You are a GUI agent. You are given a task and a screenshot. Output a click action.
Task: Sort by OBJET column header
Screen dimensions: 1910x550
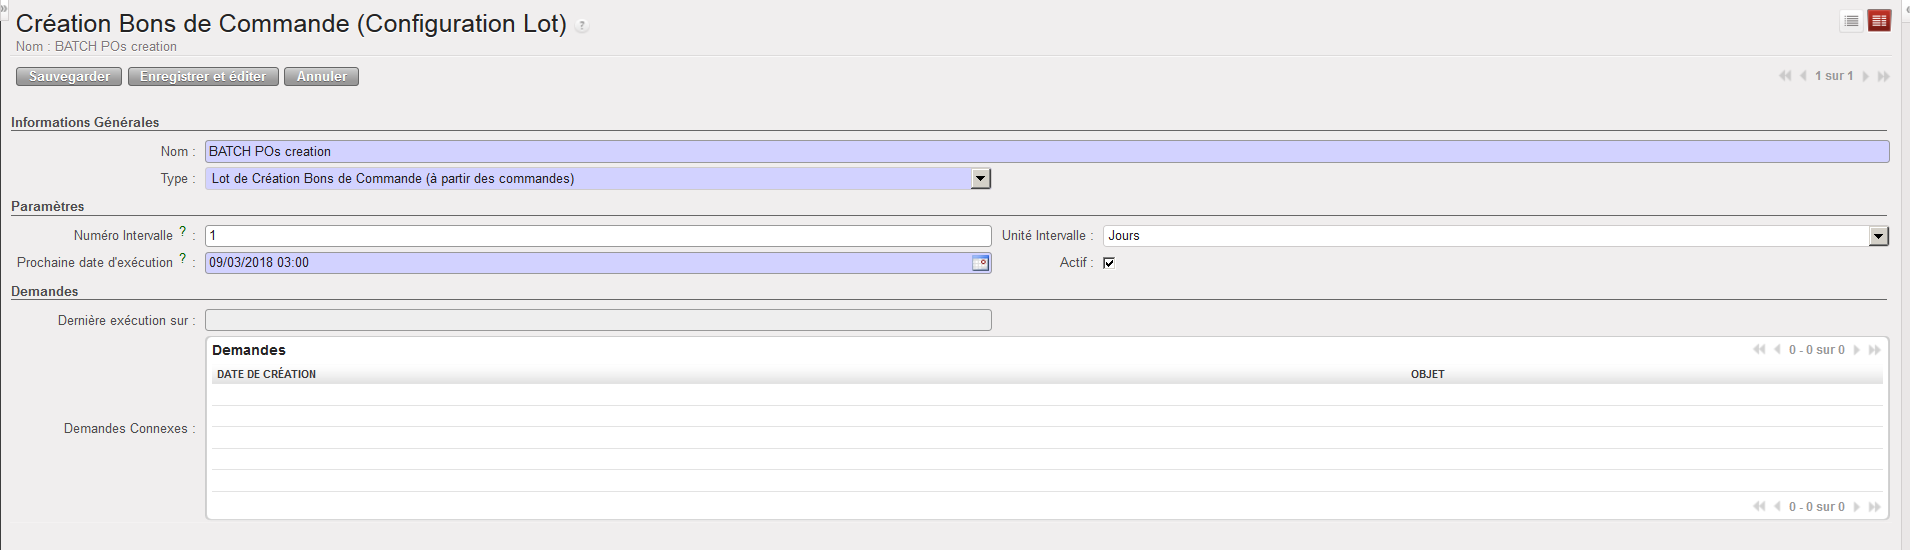(1427, 374)
